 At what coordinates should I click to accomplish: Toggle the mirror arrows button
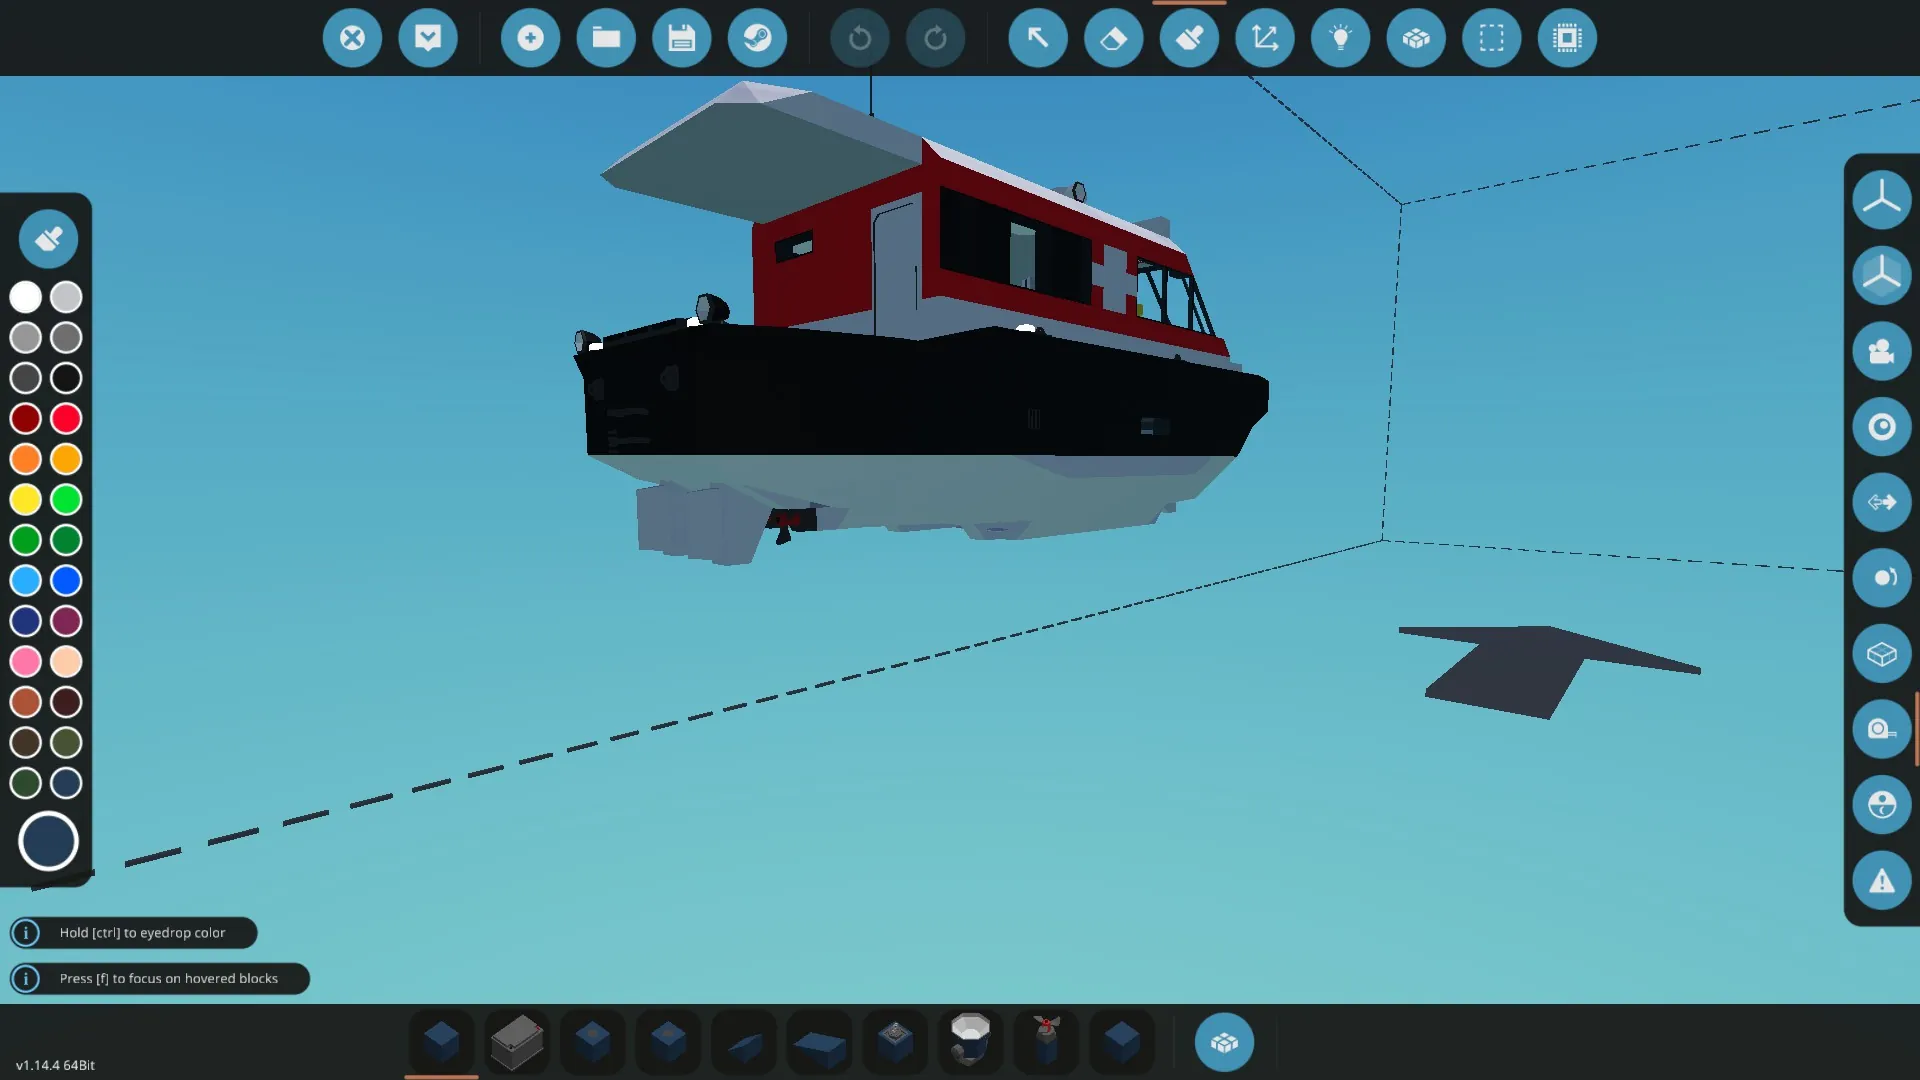1881,502
